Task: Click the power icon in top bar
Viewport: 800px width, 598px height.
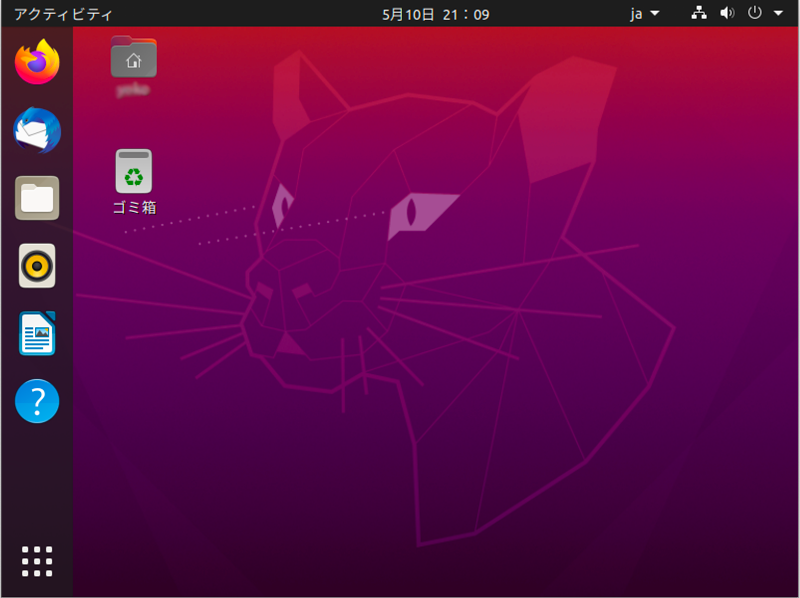Action: click(x=755, y=13)
